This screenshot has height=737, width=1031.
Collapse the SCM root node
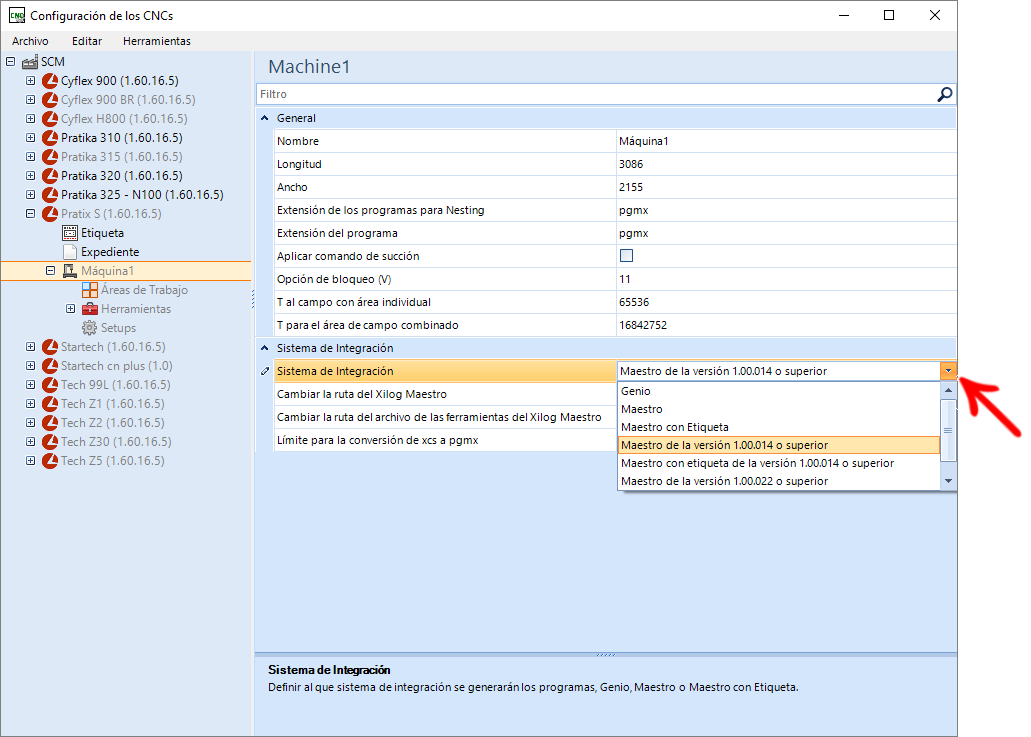[x=11, y=62]
